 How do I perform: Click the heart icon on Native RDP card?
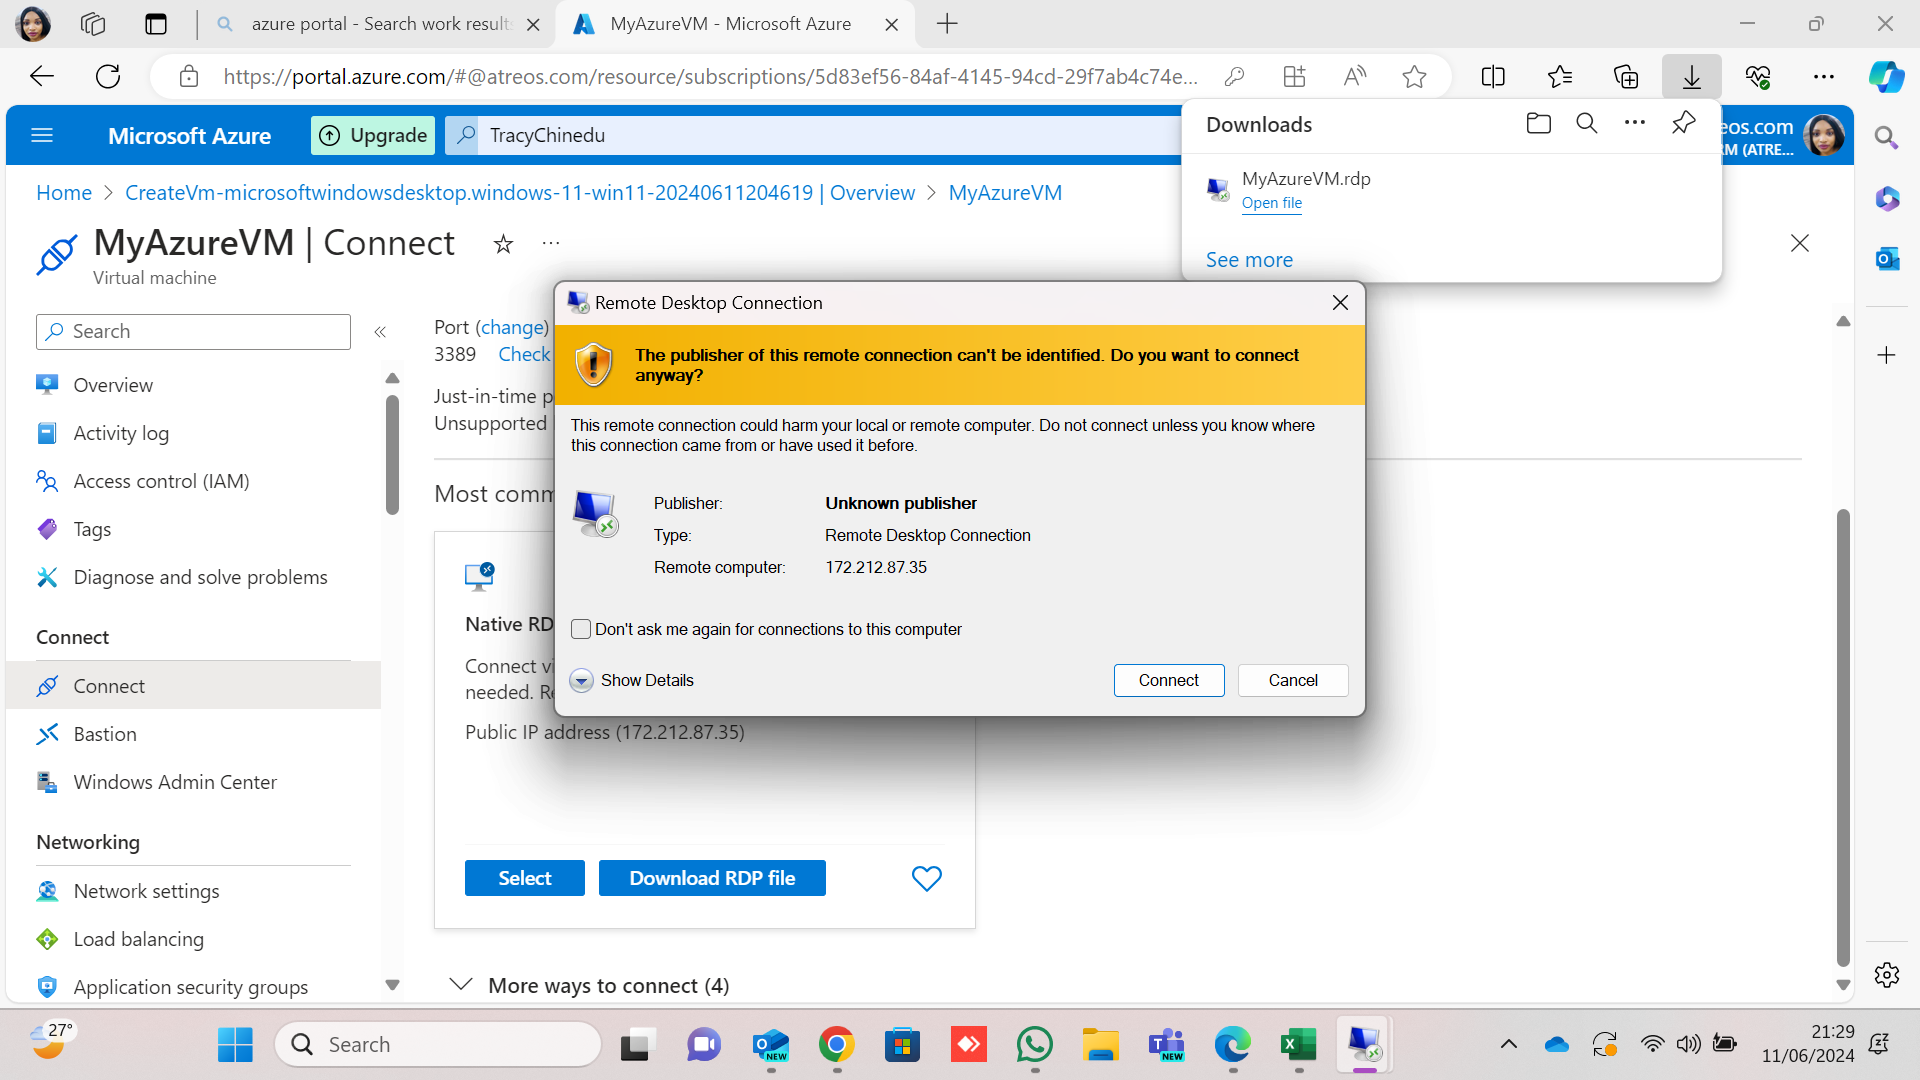(926, 878)
